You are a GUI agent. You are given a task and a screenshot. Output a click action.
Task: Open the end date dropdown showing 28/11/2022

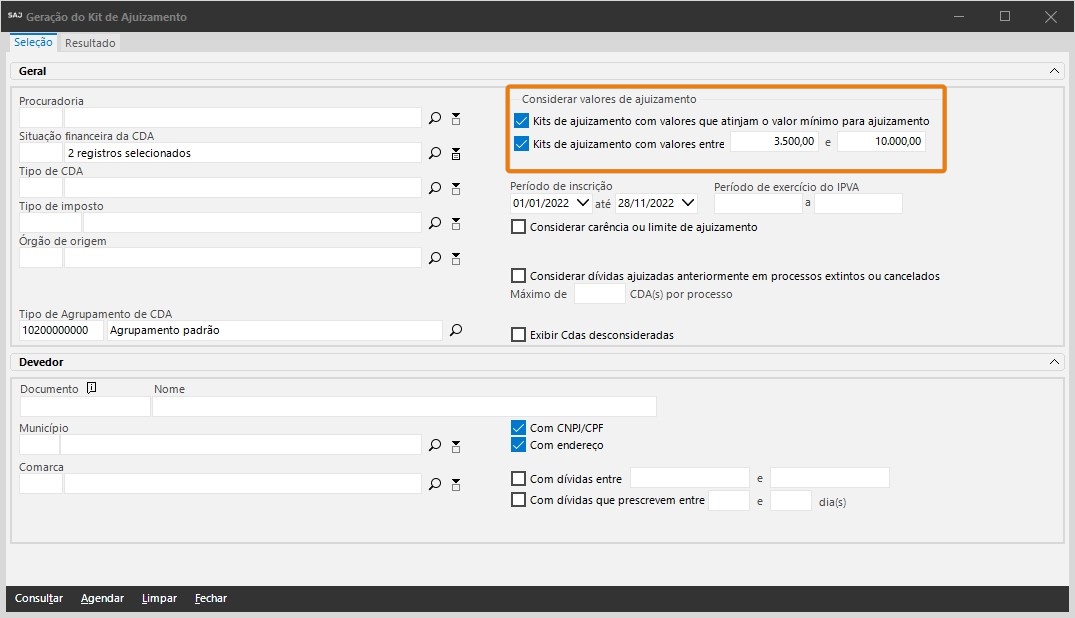[687, 203]
